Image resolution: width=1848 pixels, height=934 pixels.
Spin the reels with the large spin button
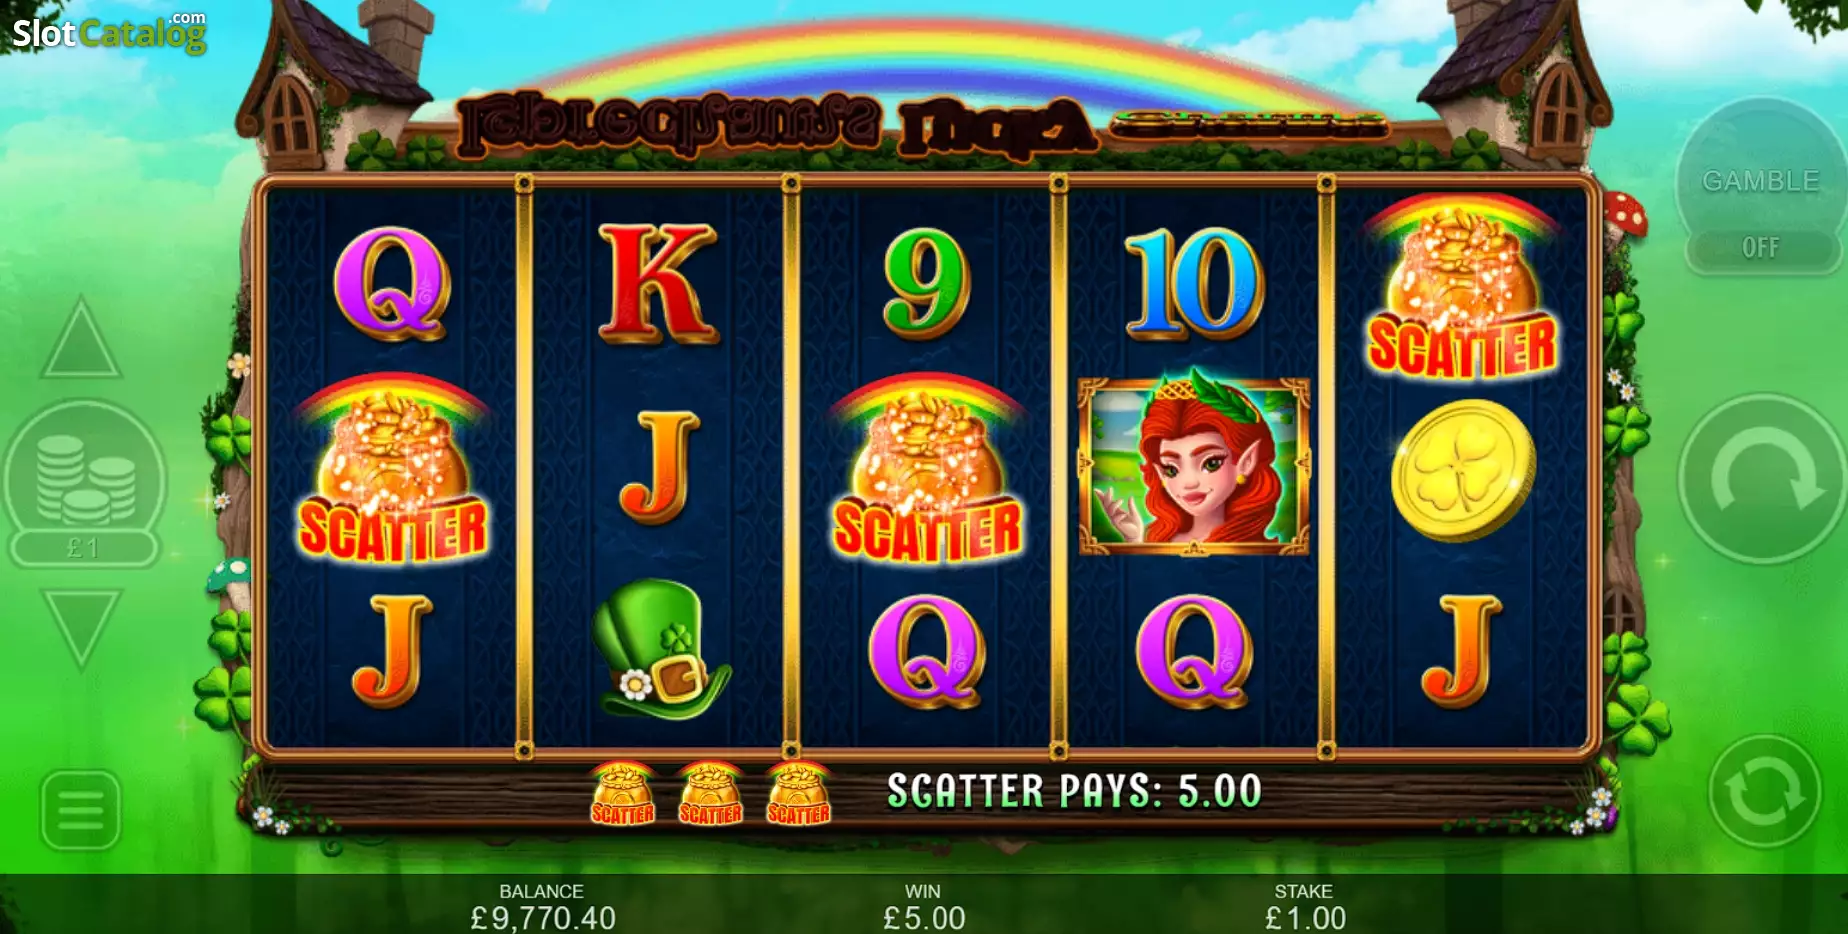[1761, 479]
